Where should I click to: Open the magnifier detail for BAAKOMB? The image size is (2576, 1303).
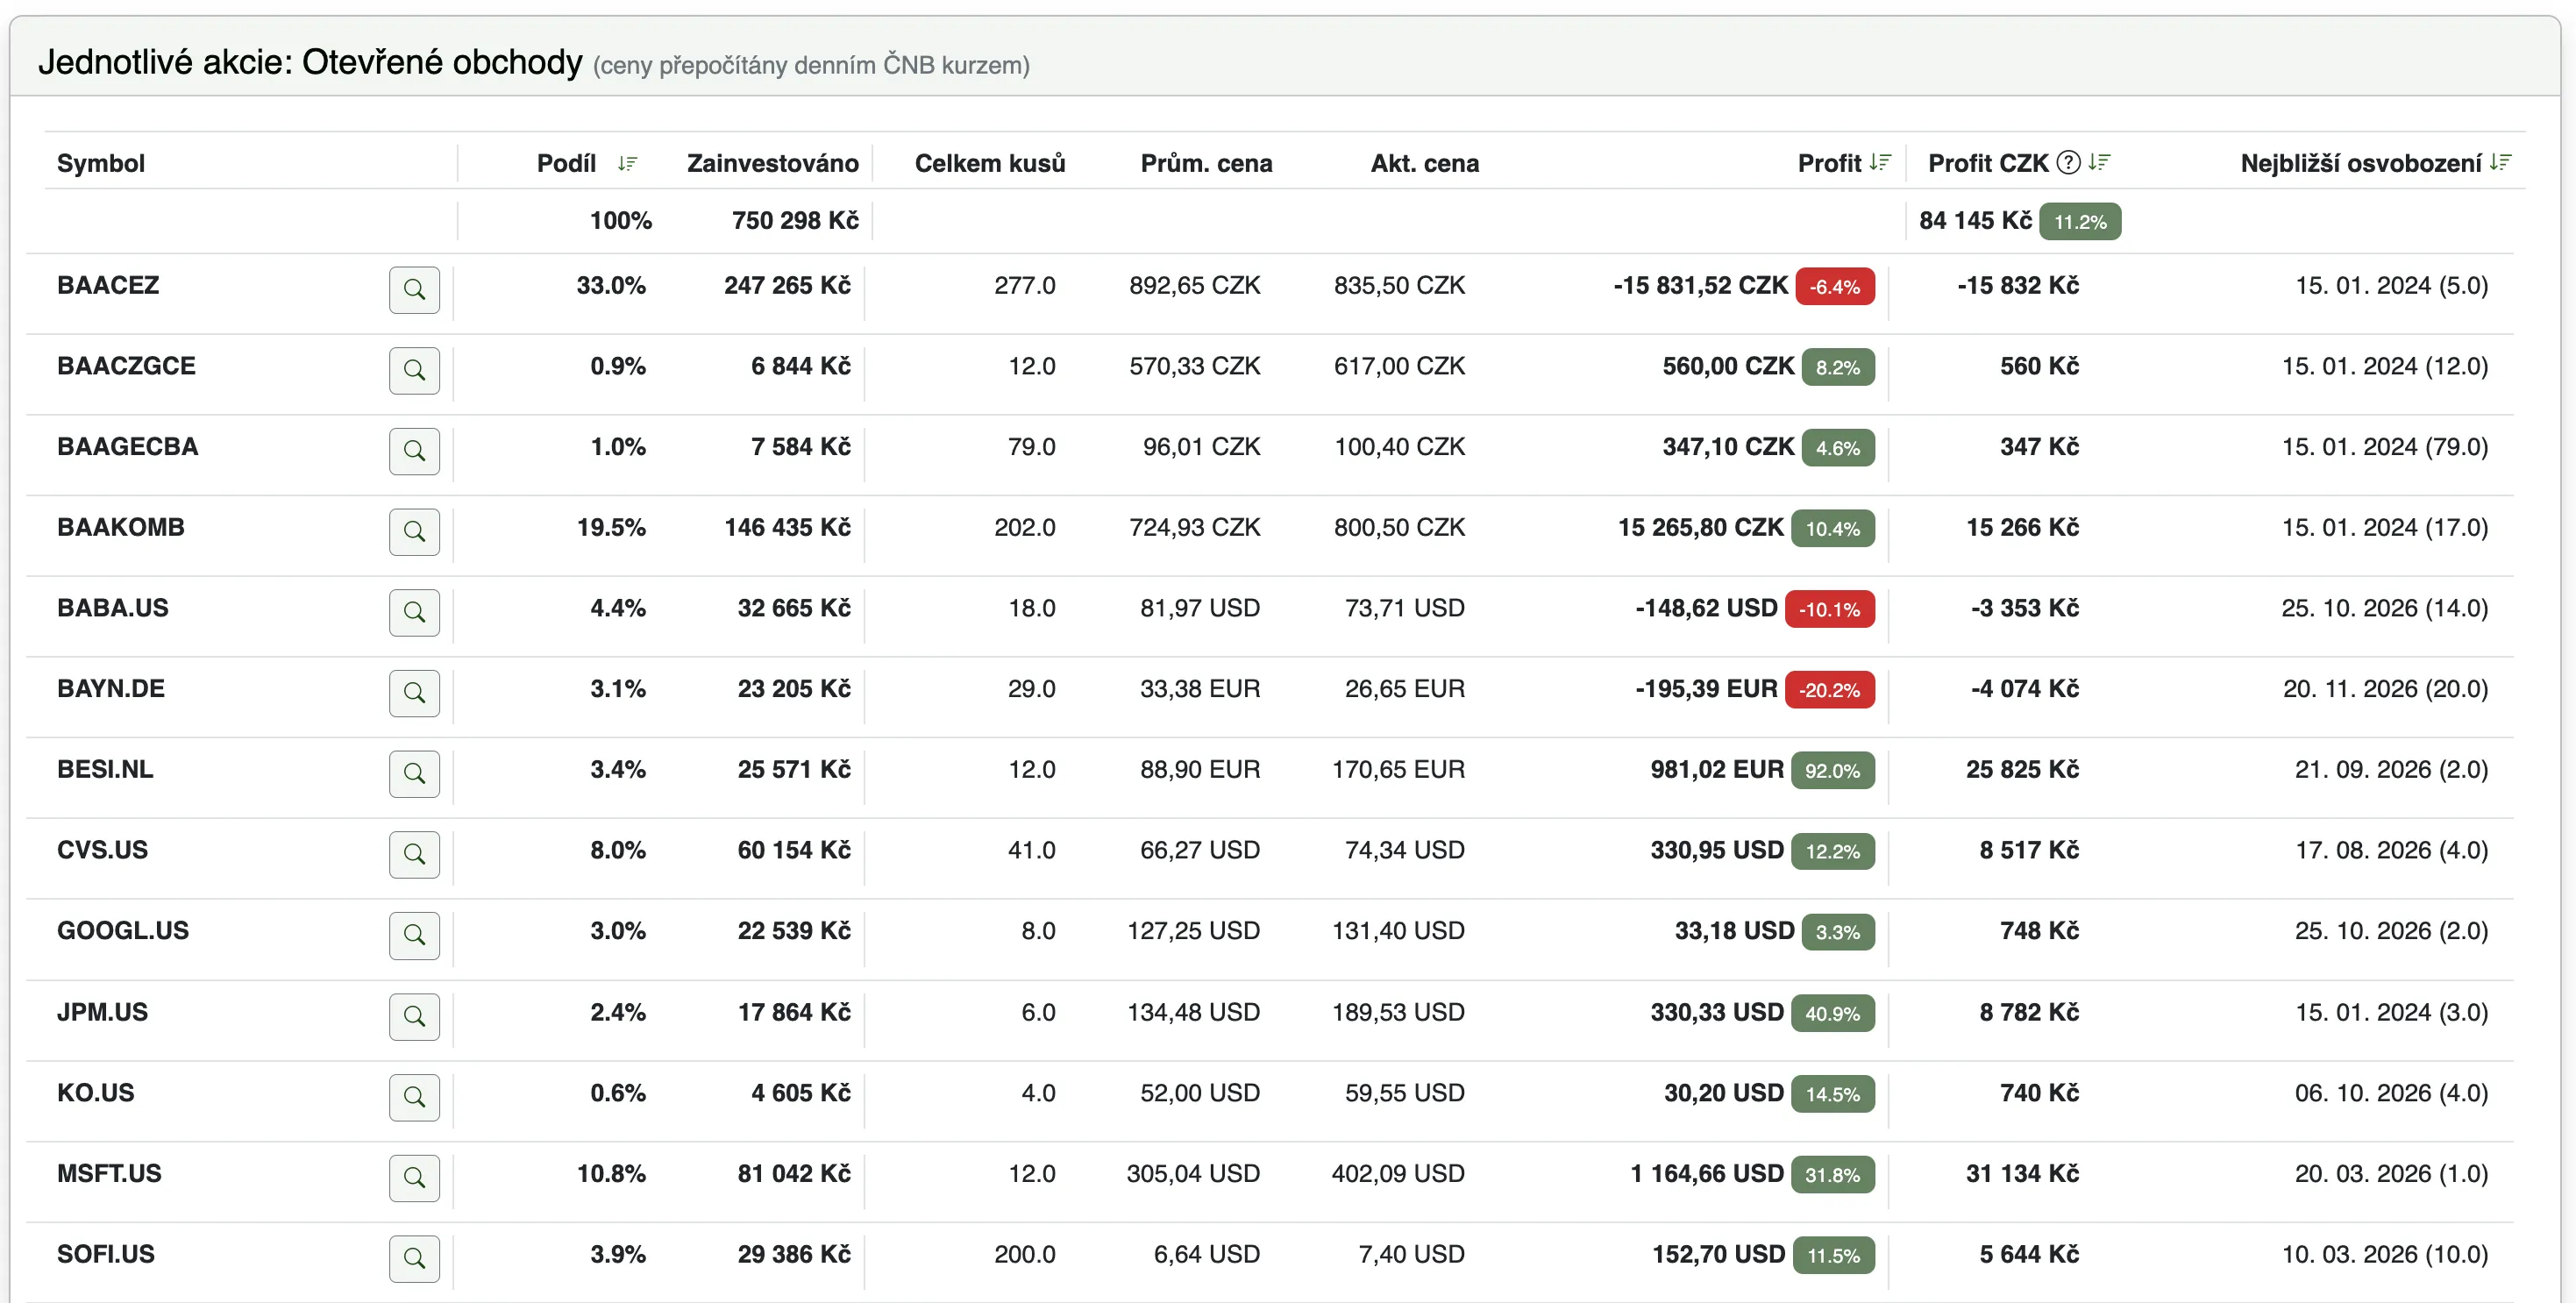click(x=414, y=532)
